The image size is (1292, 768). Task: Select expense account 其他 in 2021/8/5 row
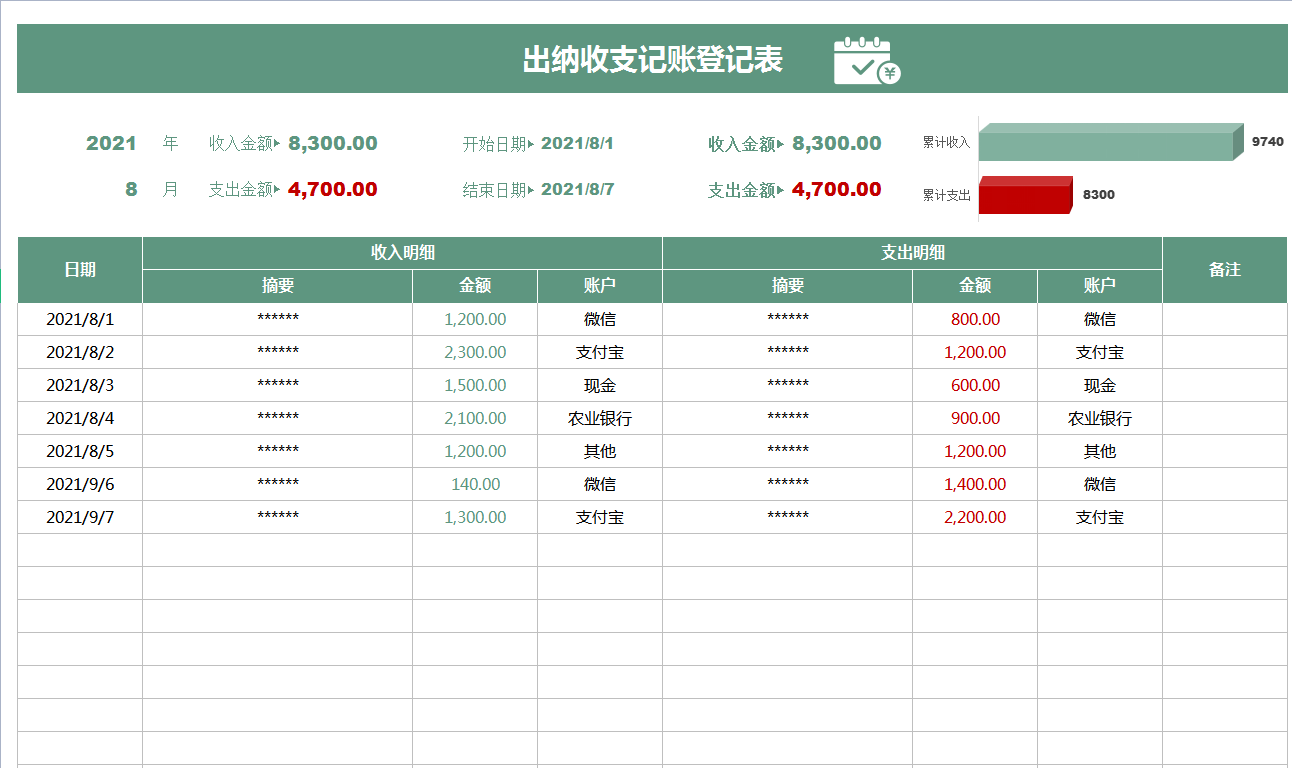click(1100, 451)
